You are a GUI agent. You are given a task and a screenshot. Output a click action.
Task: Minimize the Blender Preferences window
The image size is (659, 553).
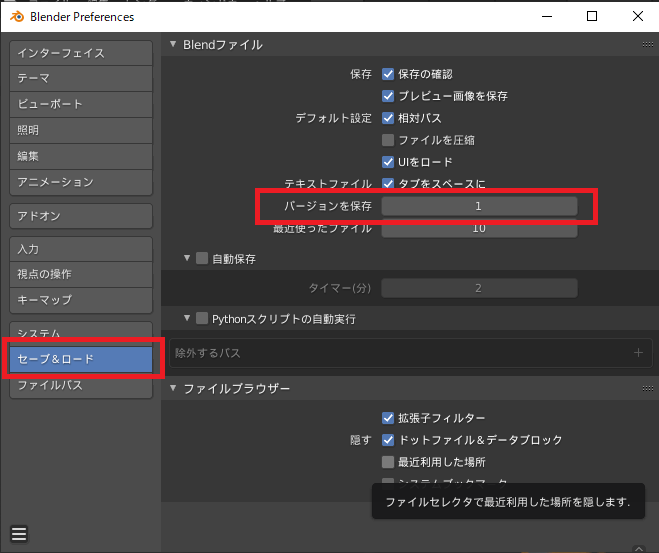point(547,16)
